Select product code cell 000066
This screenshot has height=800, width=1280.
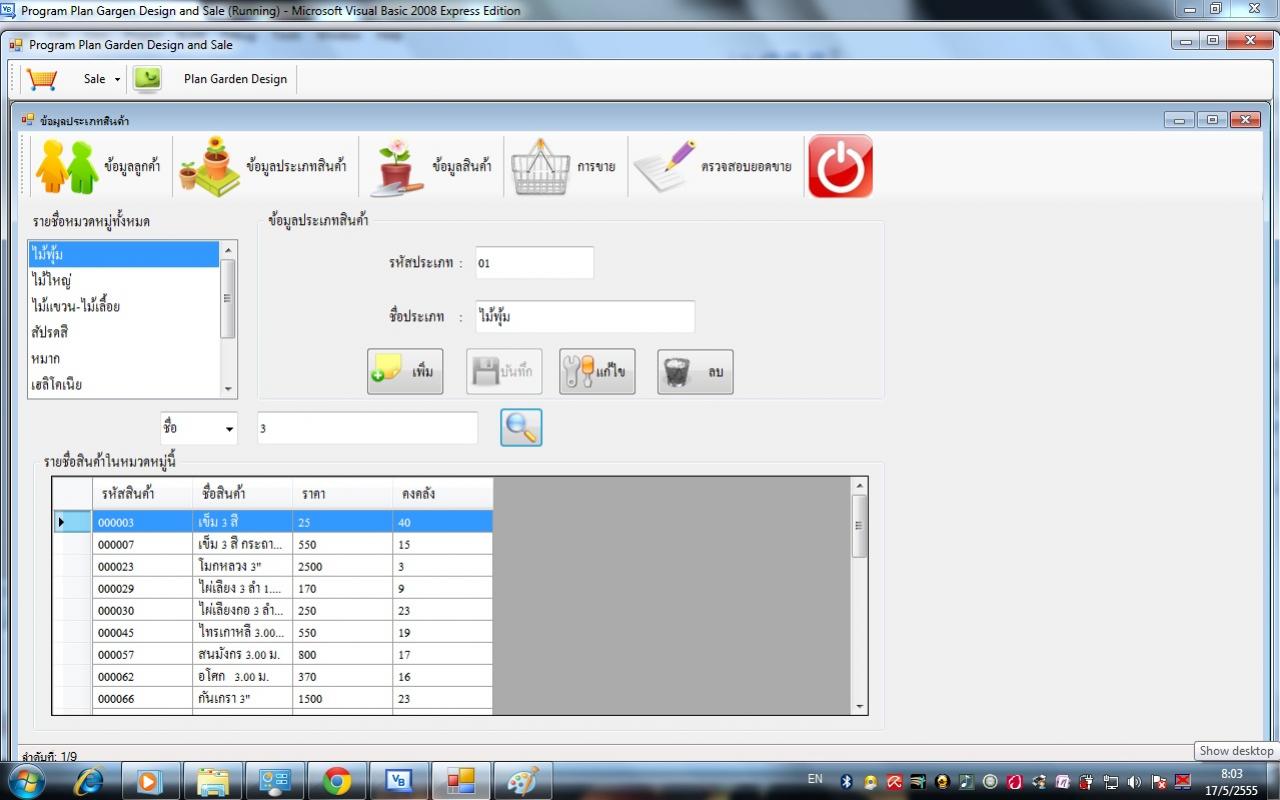pyautogui.click(x=142, y=698)
